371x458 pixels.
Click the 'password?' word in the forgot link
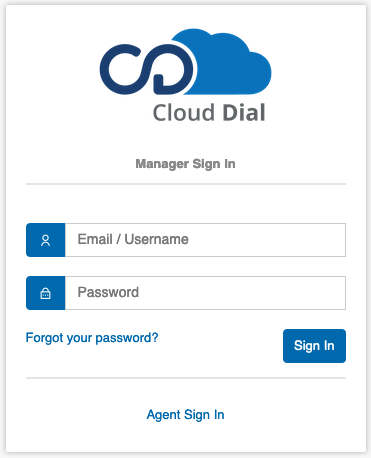coord(127,338)
